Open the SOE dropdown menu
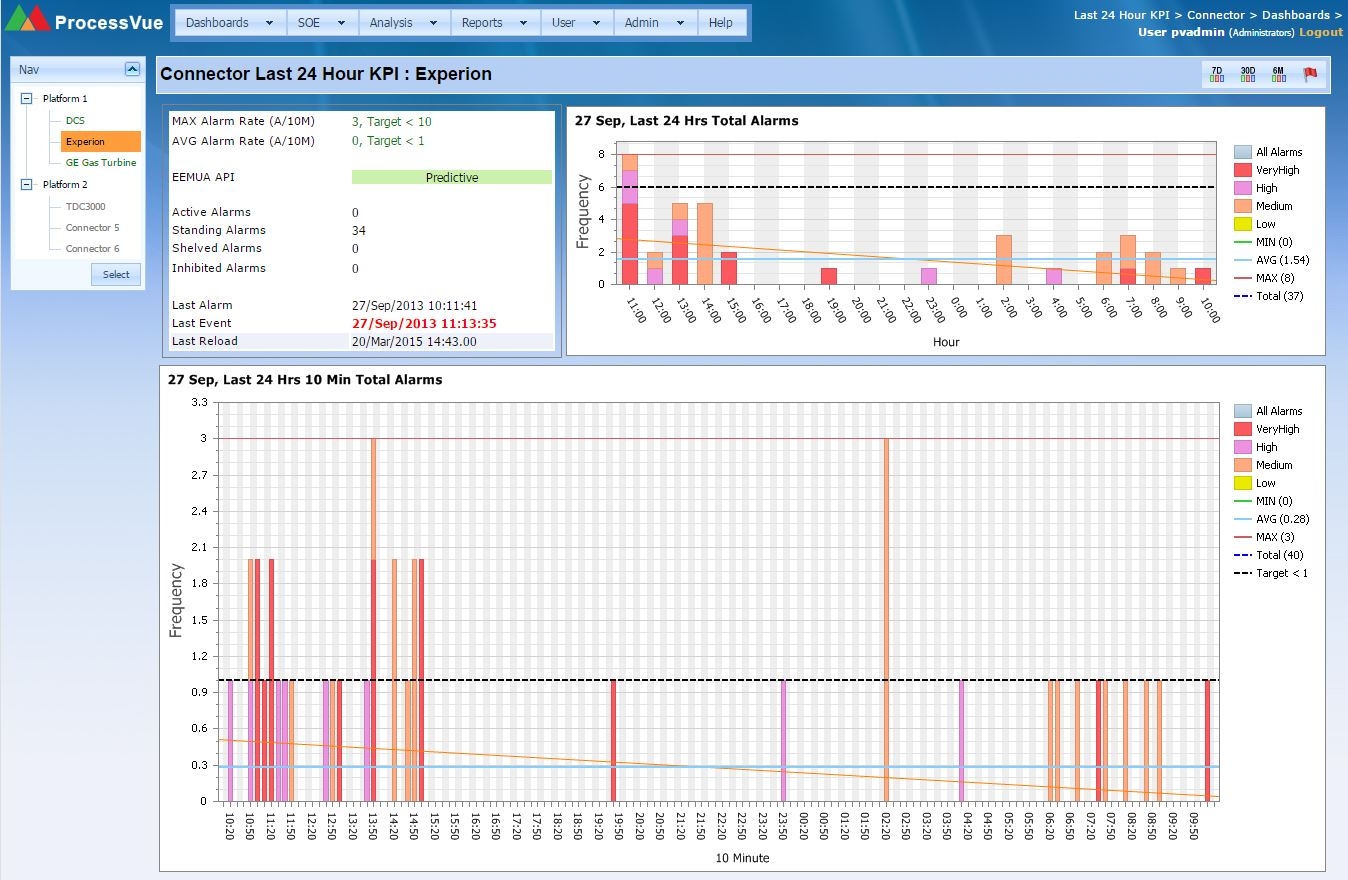Viewport: 1348px width, 880px height. 322,22
